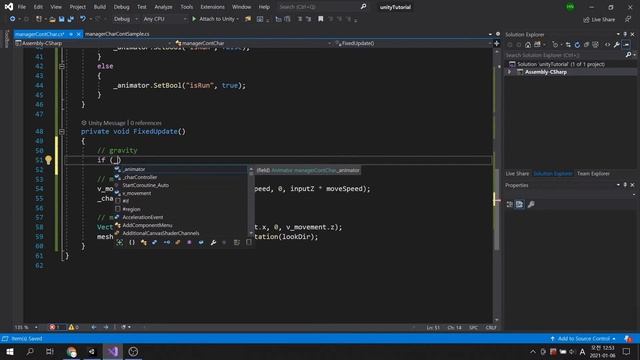Click the Undo arrow icon
640x360 pixels.
click(83, 19)
